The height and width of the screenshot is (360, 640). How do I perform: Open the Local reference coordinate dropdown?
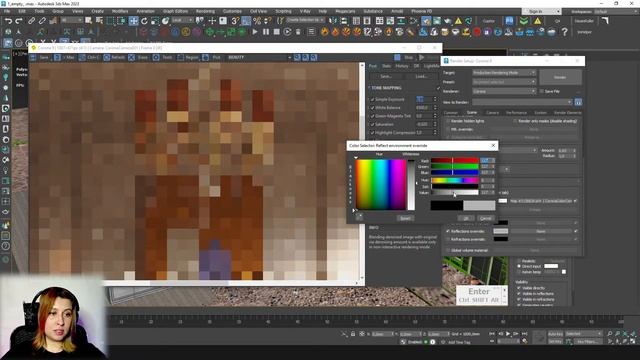click(x=182, y=20)
